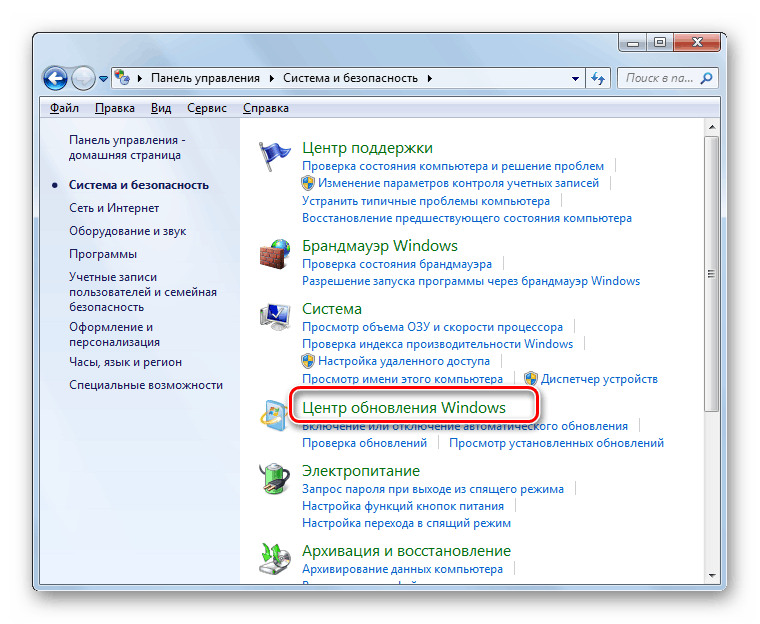The height and width of the screenshot is (624, 760).
Task: Open Специальные возможности category
Action: click(146, 385)
